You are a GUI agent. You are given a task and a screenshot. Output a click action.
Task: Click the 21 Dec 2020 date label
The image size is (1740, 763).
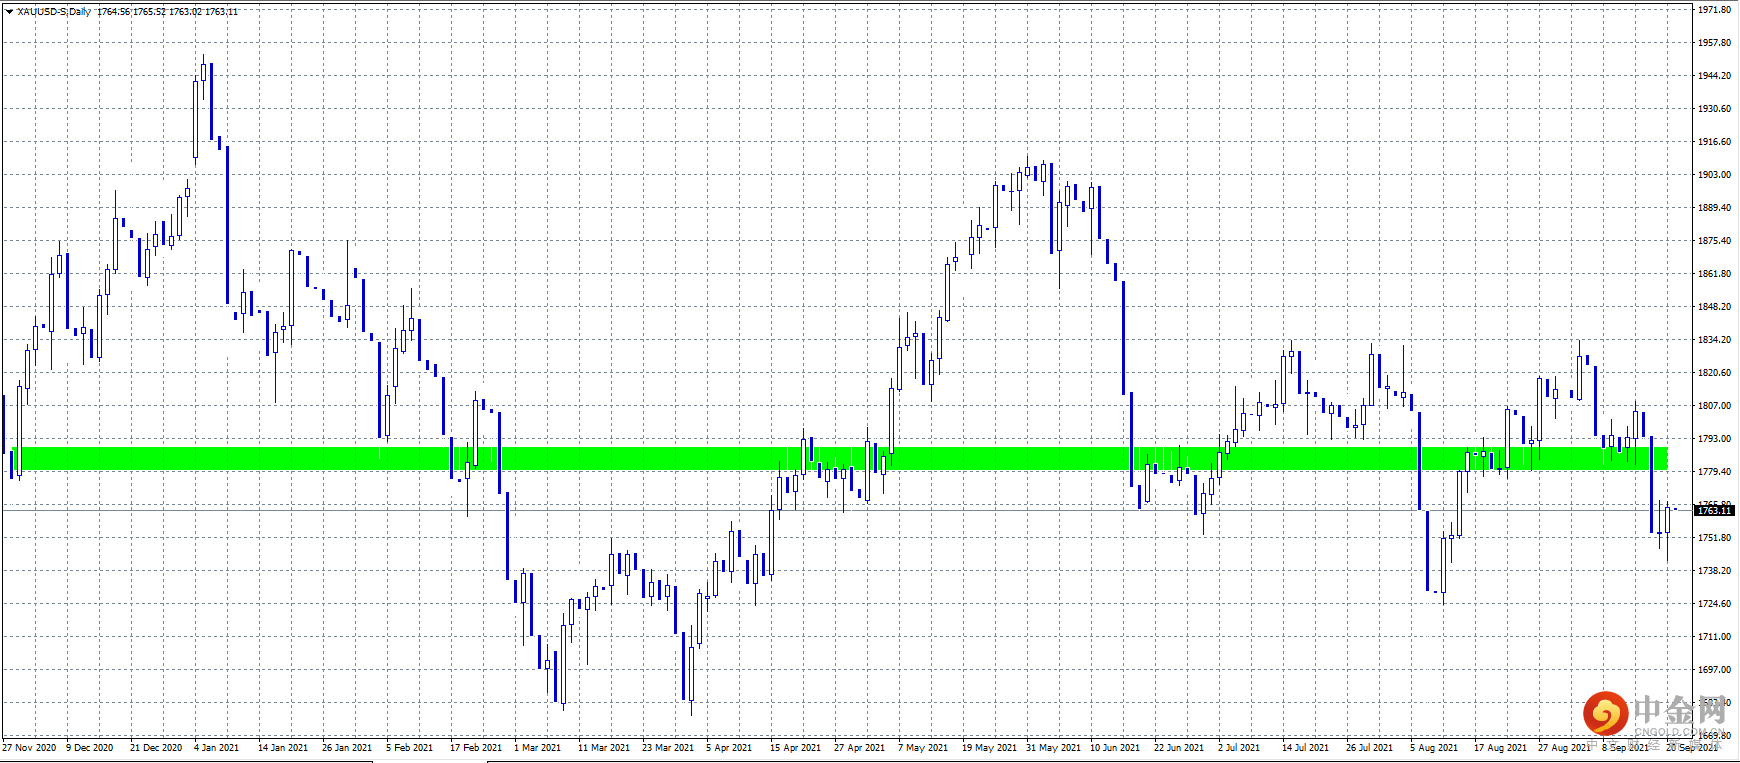tap(156, 748)
